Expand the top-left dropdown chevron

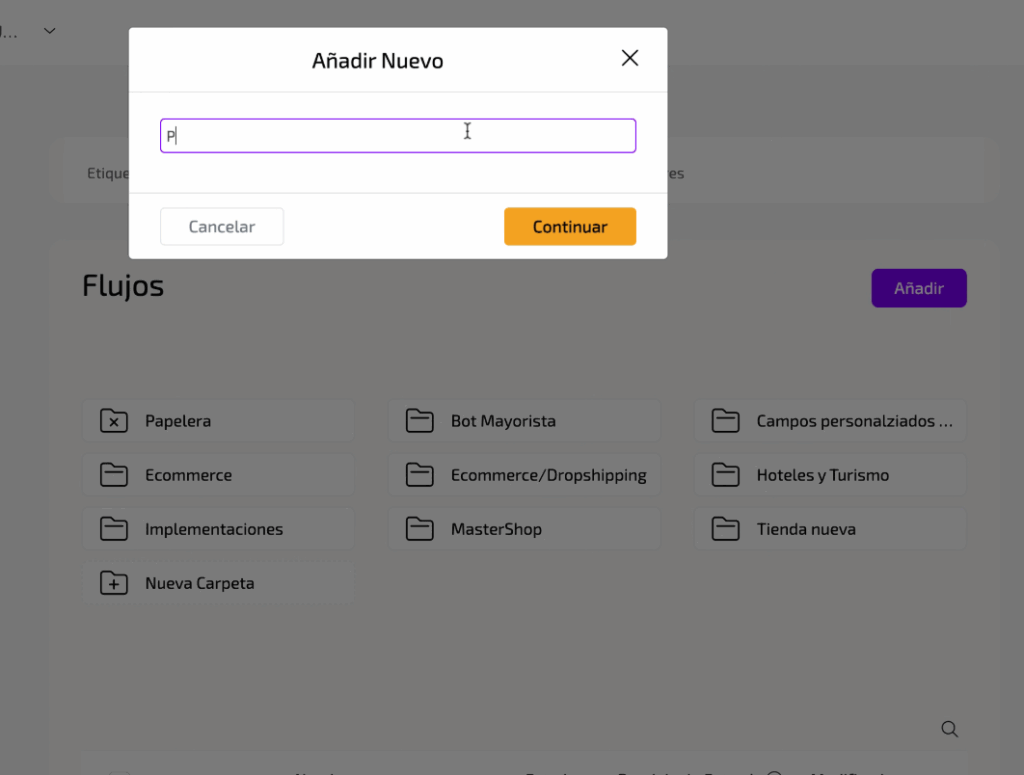[x=50, y=31]
